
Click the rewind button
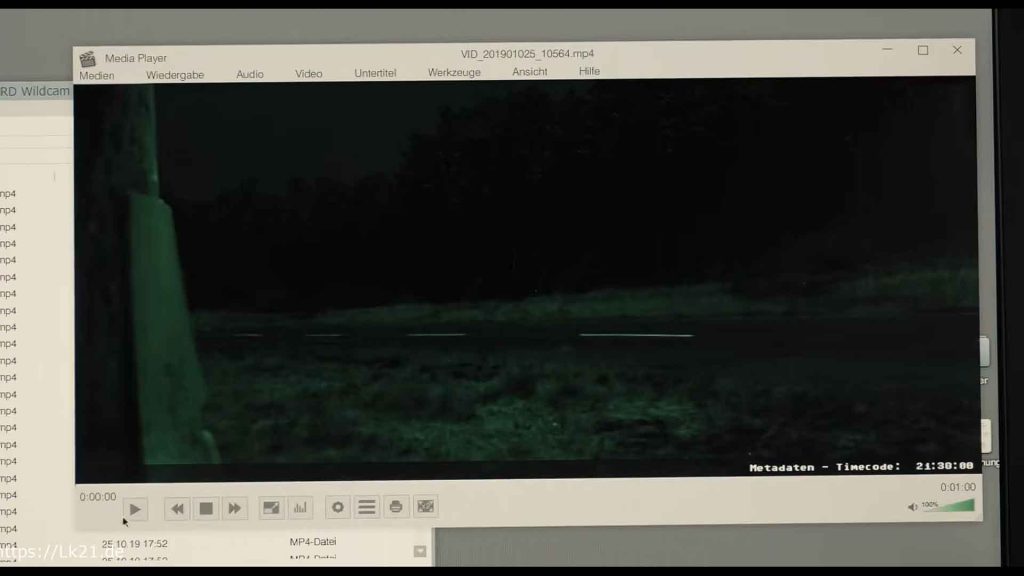177,508
